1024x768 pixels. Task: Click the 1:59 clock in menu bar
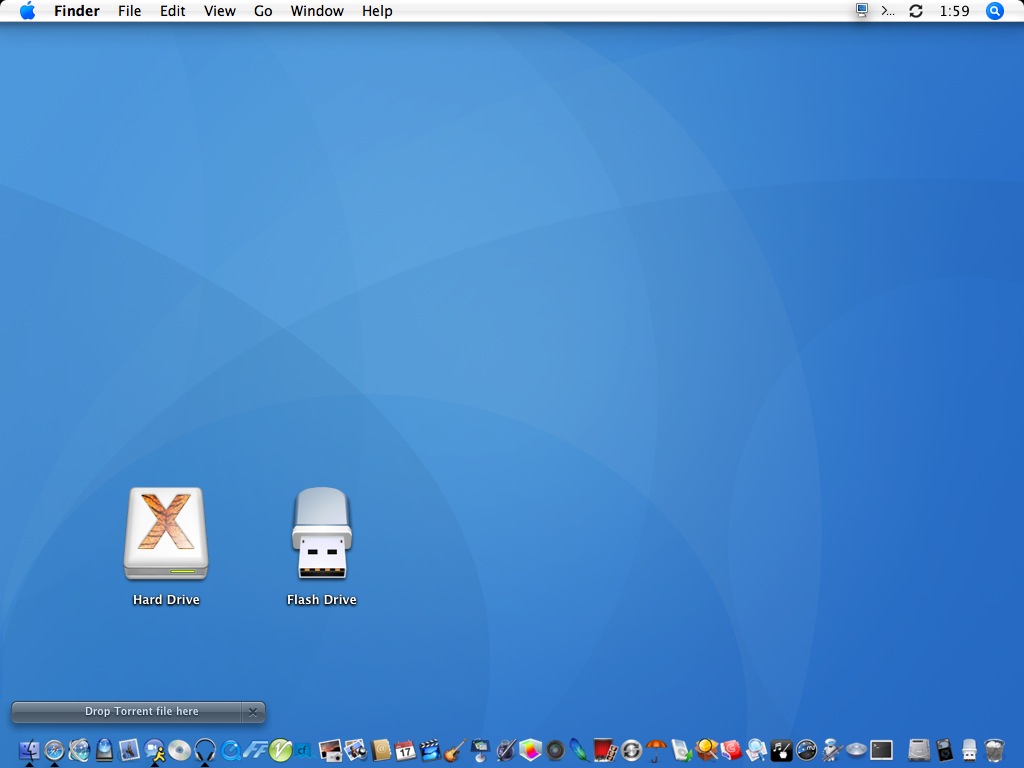pos(954,11)
